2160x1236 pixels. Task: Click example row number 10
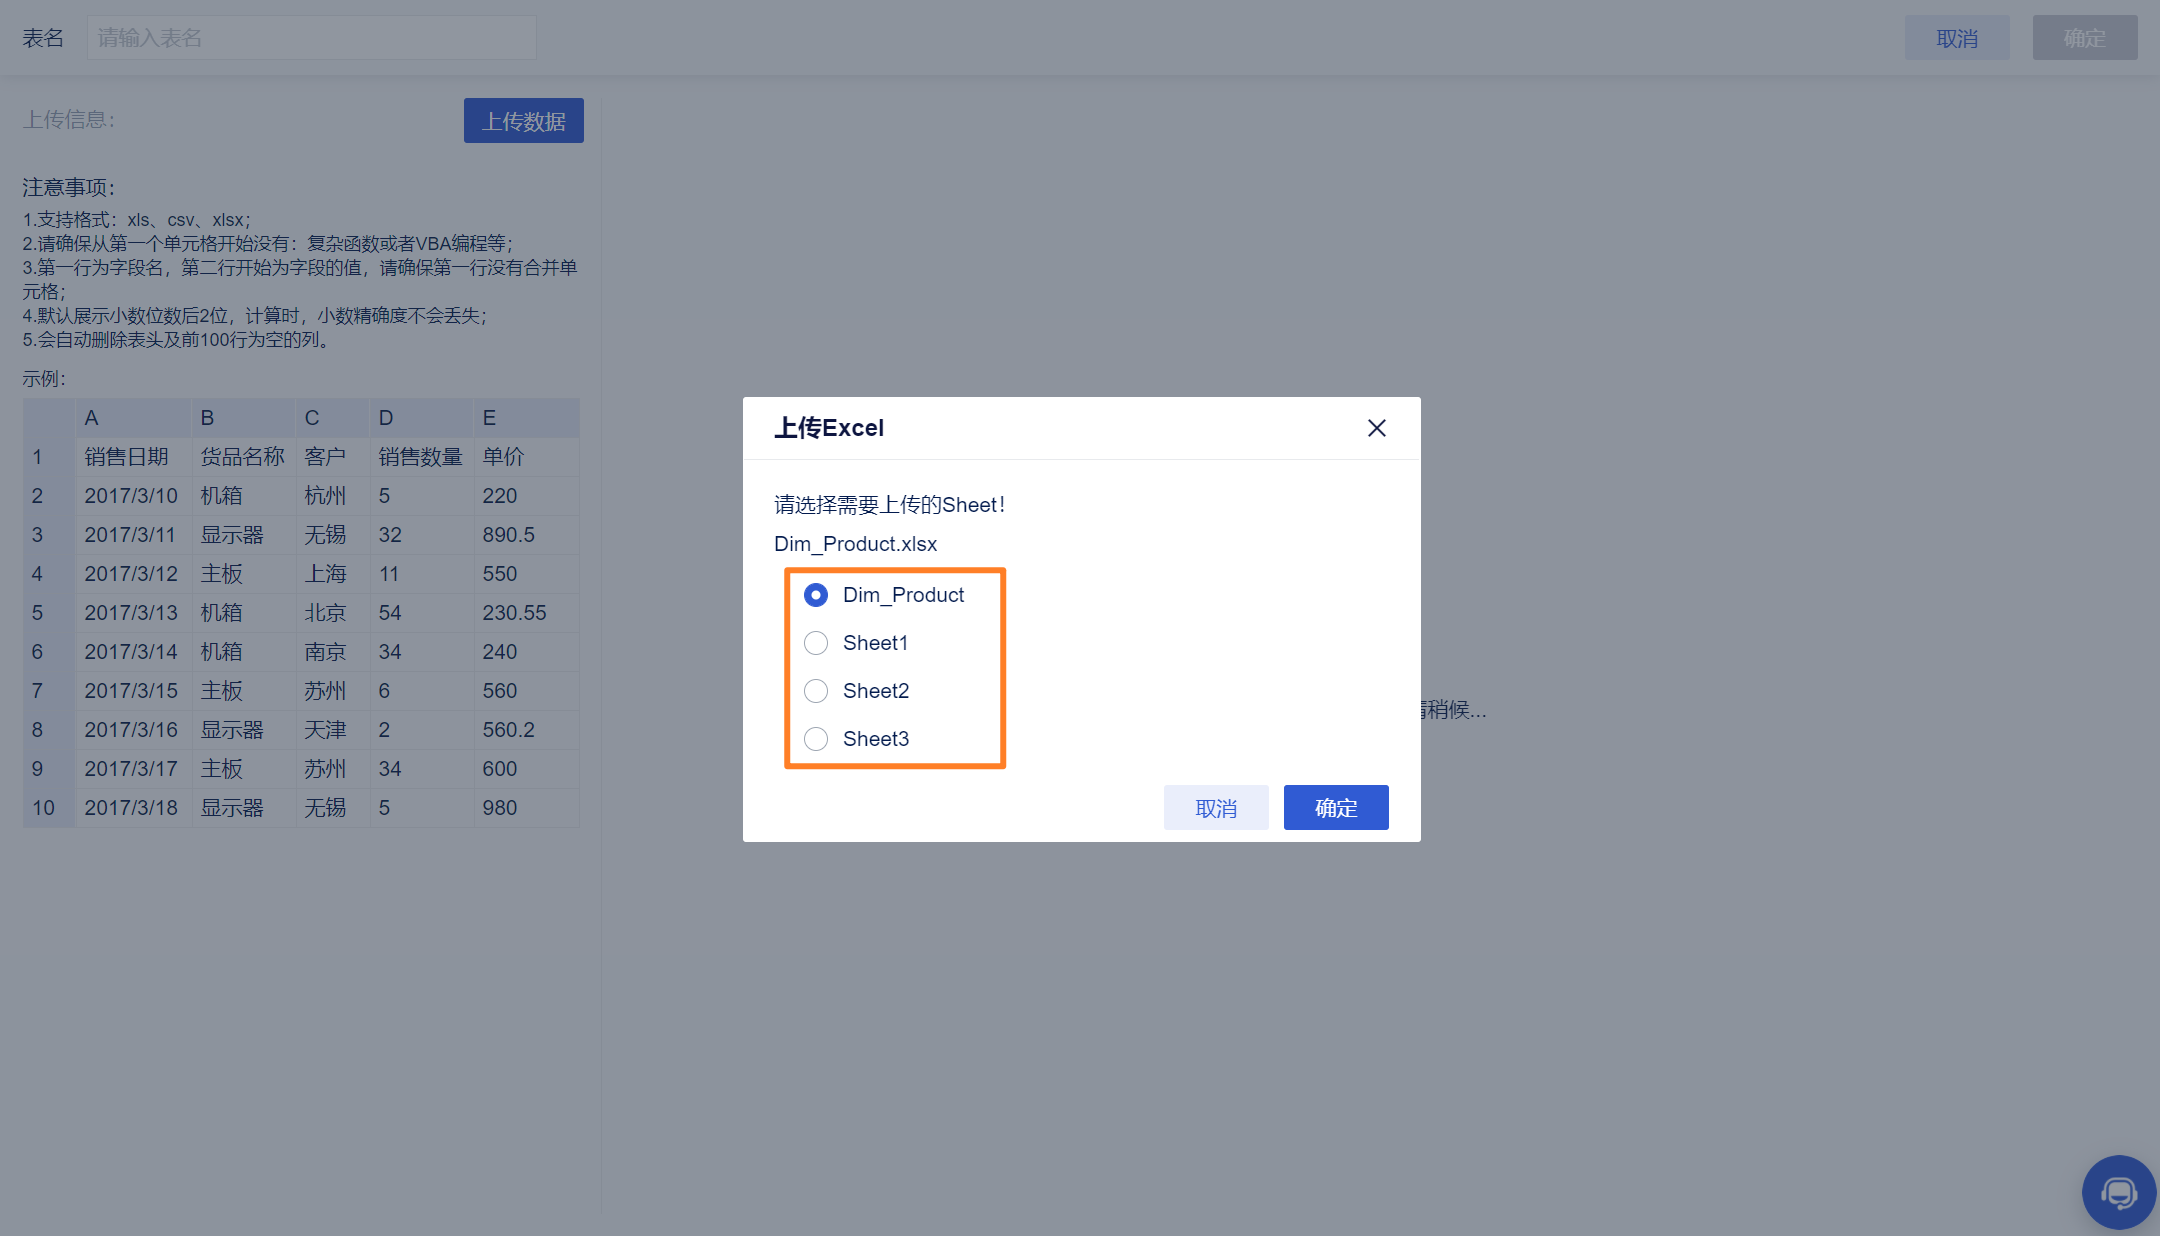43,808
